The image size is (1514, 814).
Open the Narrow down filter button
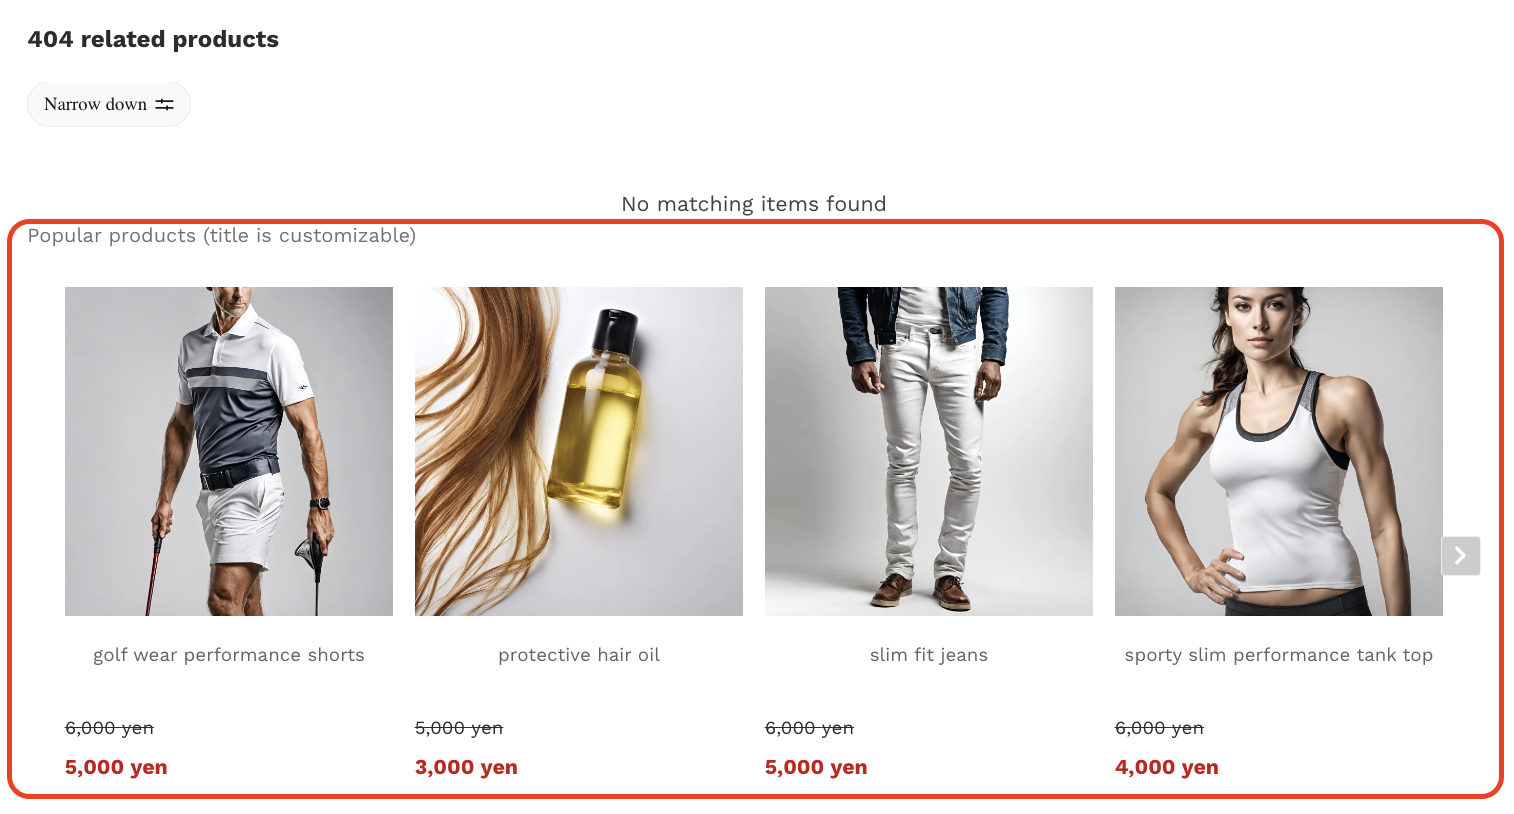click(109, 104)
